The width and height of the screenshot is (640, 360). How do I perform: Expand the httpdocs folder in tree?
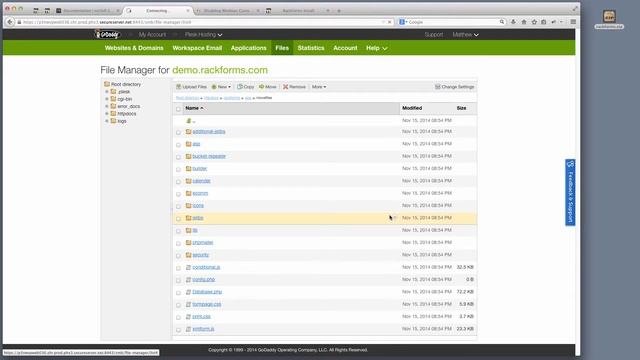[107, 114]
